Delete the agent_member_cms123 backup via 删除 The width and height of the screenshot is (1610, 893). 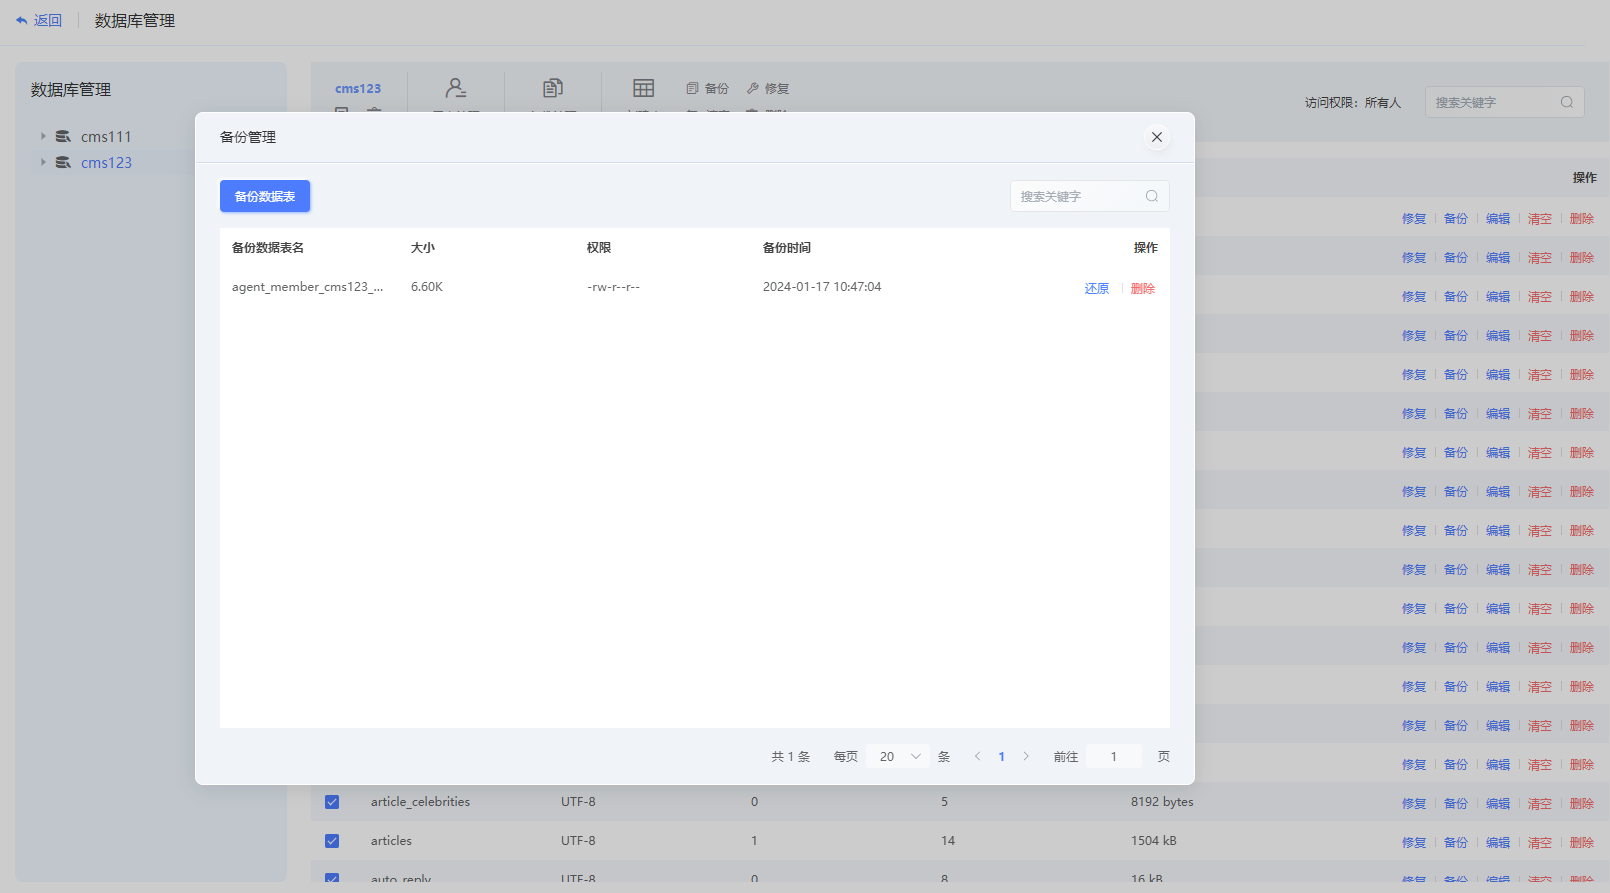point(1143,288)
